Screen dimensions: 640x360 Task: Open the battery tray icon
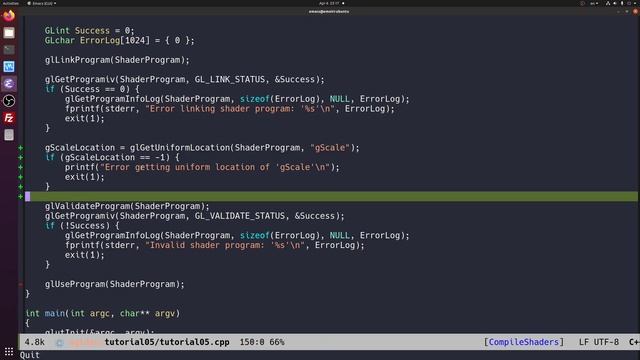click(622, 3)
